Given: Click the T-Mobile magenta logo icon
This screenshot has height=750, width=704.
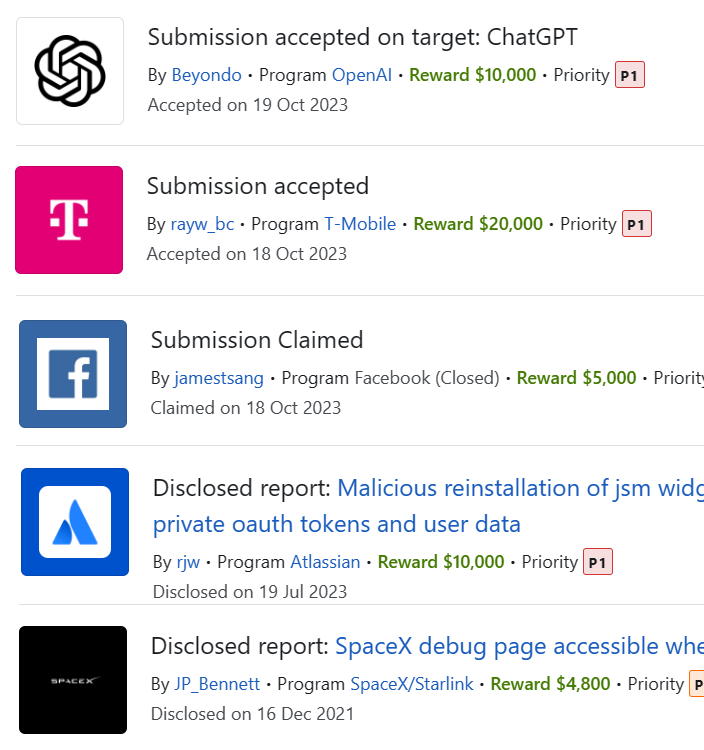Looking at the screenshot, I should click(69, 220).
